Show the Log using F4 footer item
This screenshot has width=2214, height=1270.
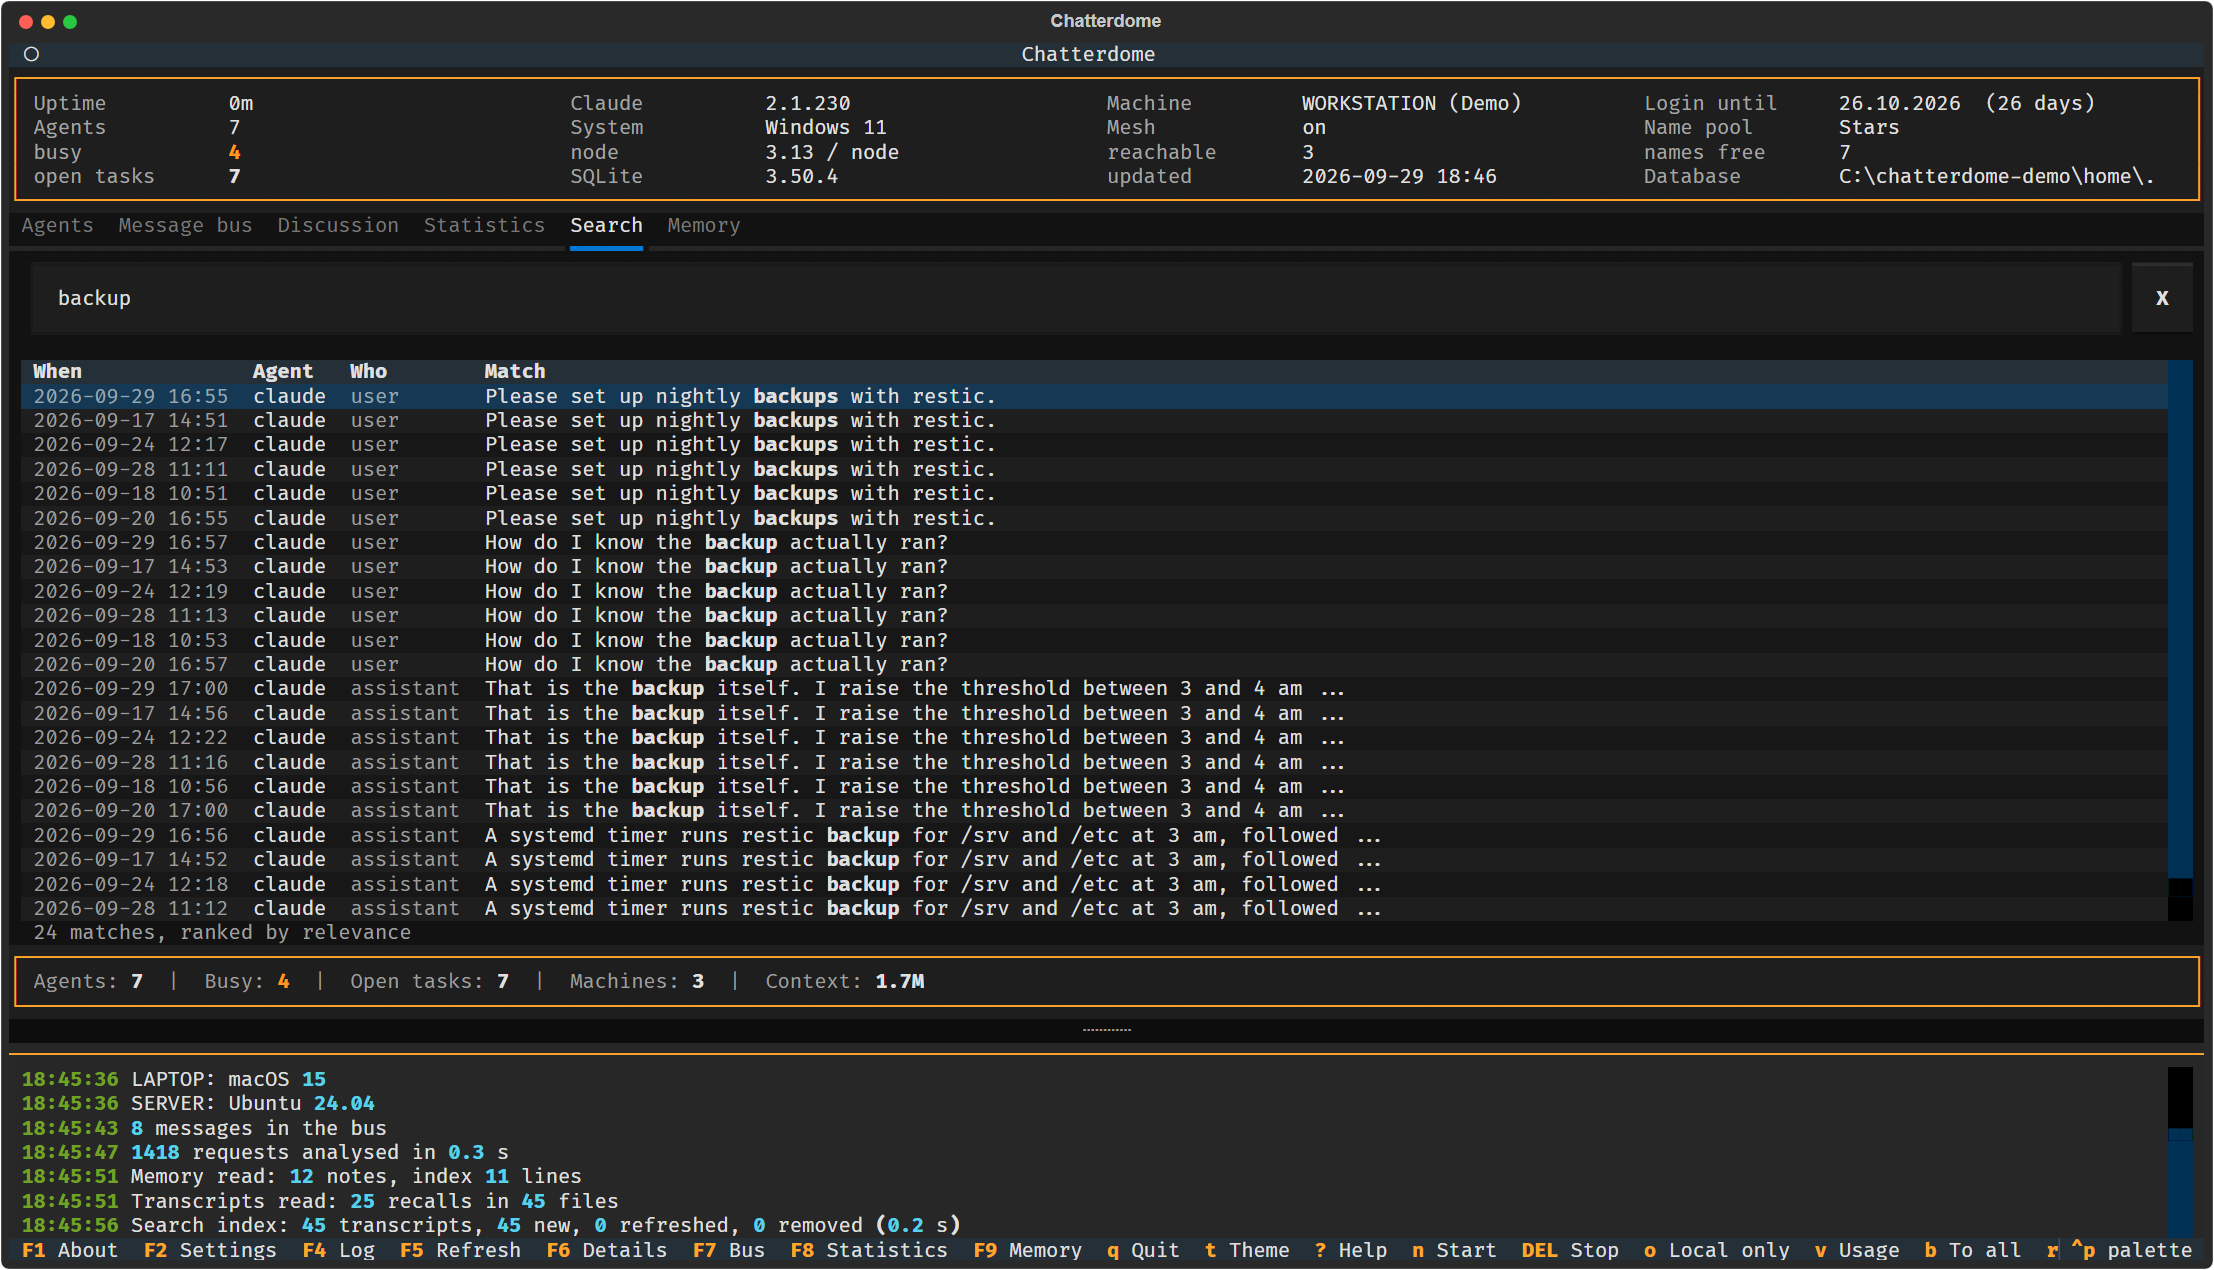pos(338,1251)
